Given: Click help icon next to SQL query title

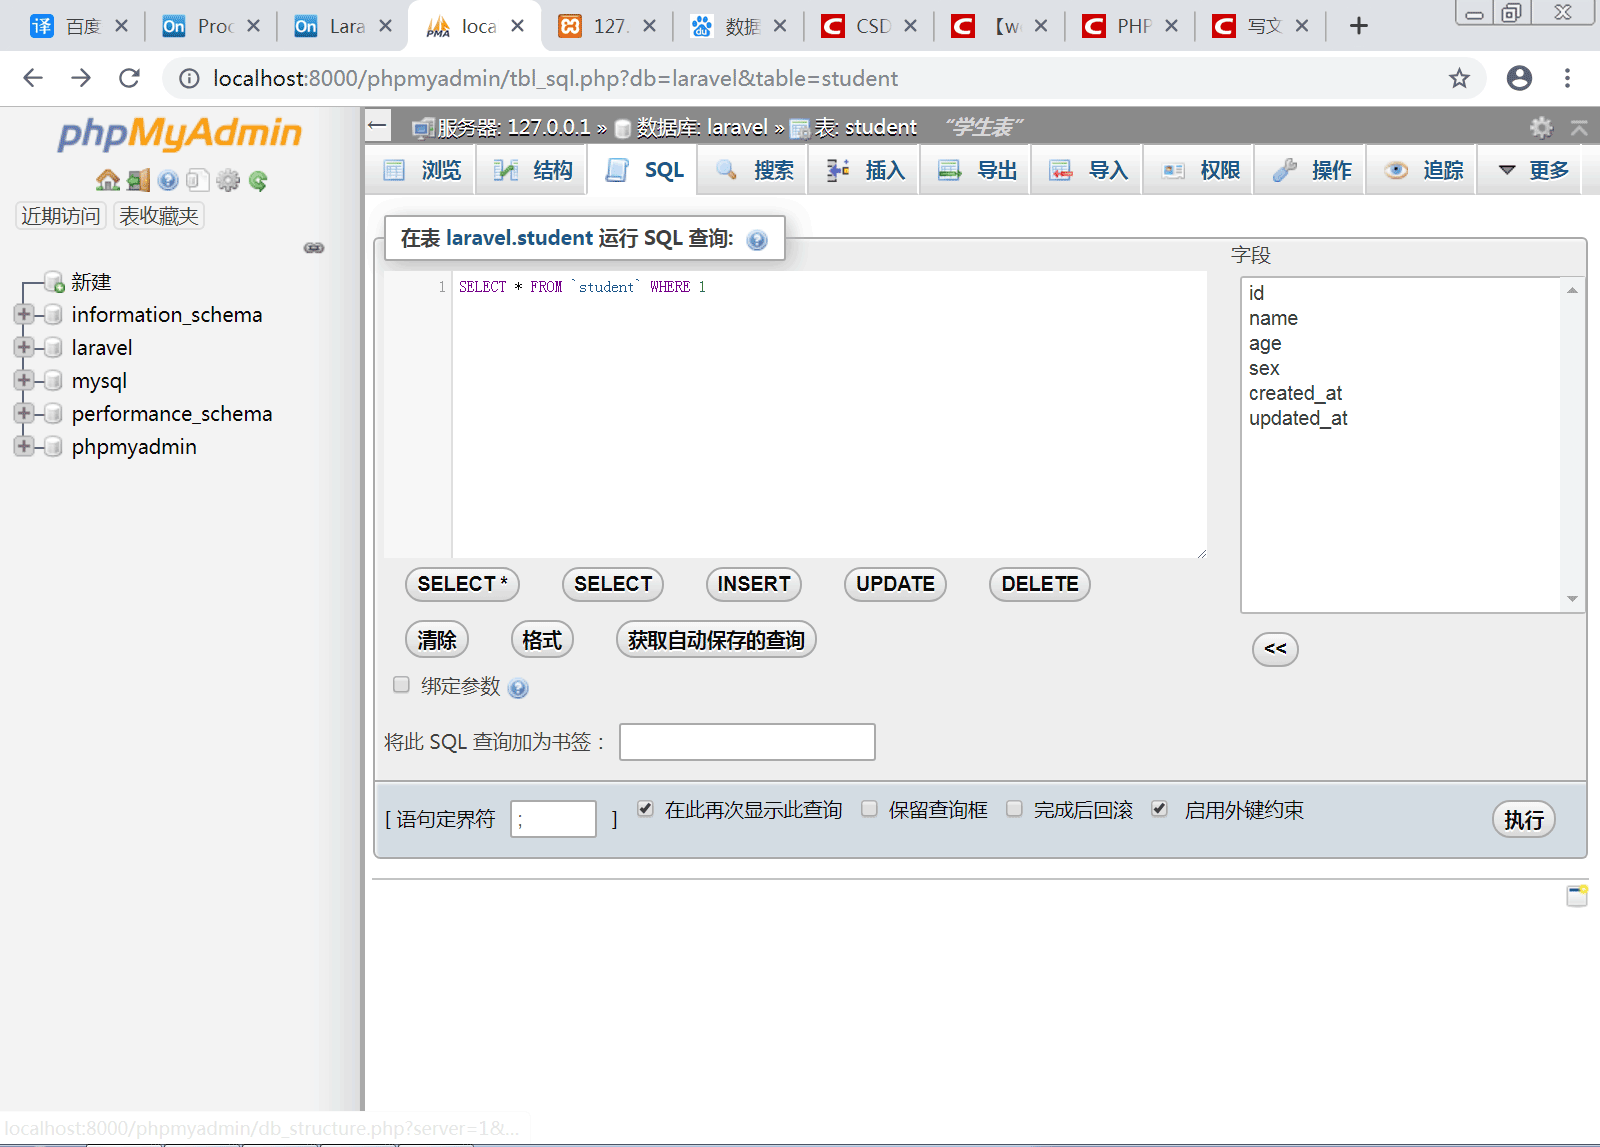Looking at the screenshot, I should pos(757,240).
